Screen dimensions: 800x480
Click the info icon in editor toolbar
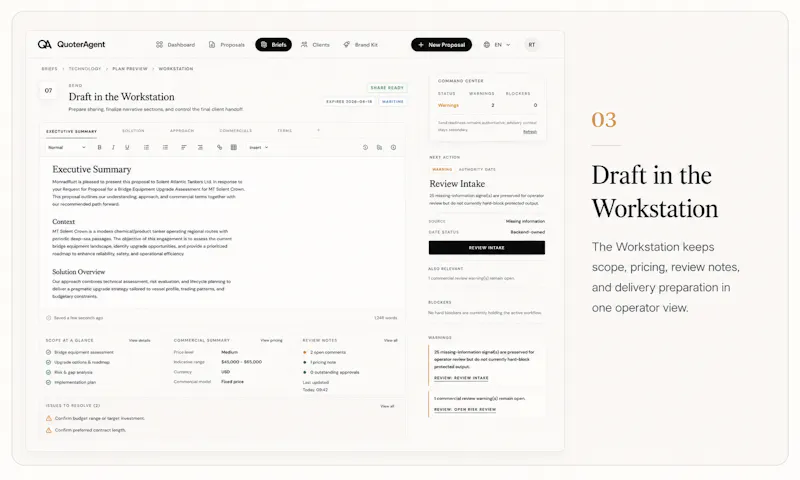click(393, 147)
